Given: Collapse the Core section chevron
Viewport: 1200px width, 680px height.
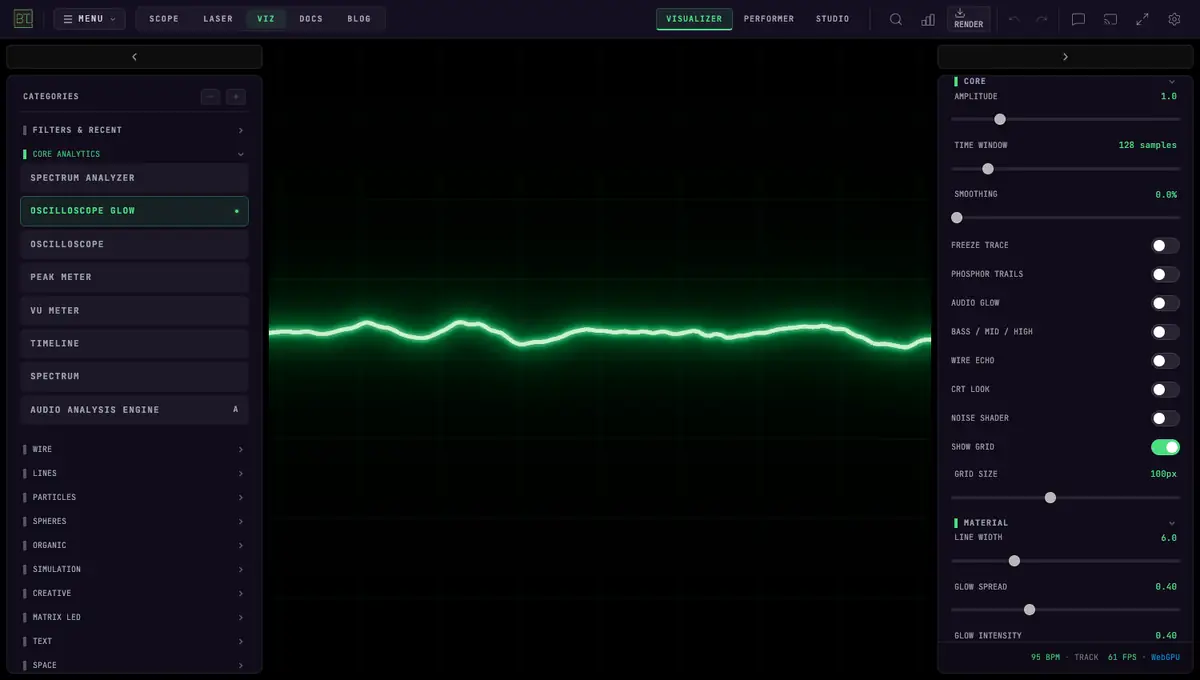Looking at the screenshot, I should click(x=1172, y=81).
